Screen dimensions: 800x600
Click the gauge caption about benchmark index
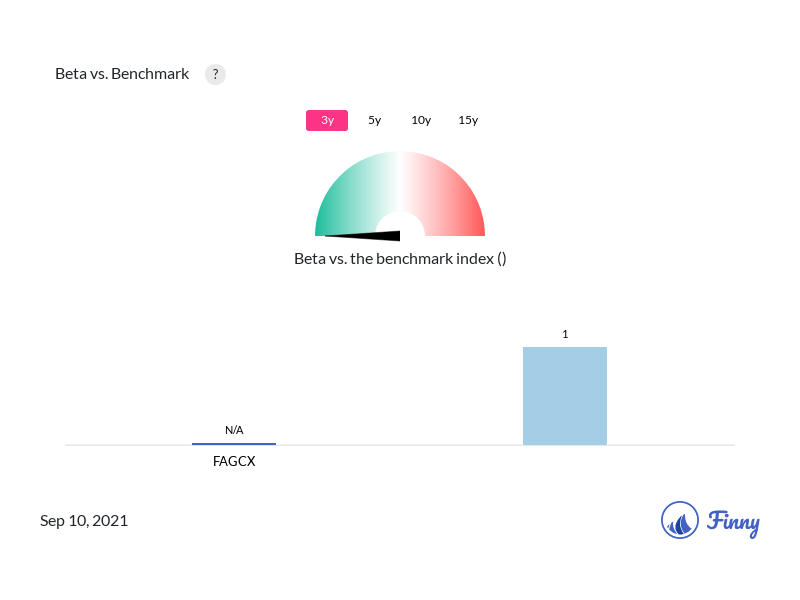(x=400, y=258)
